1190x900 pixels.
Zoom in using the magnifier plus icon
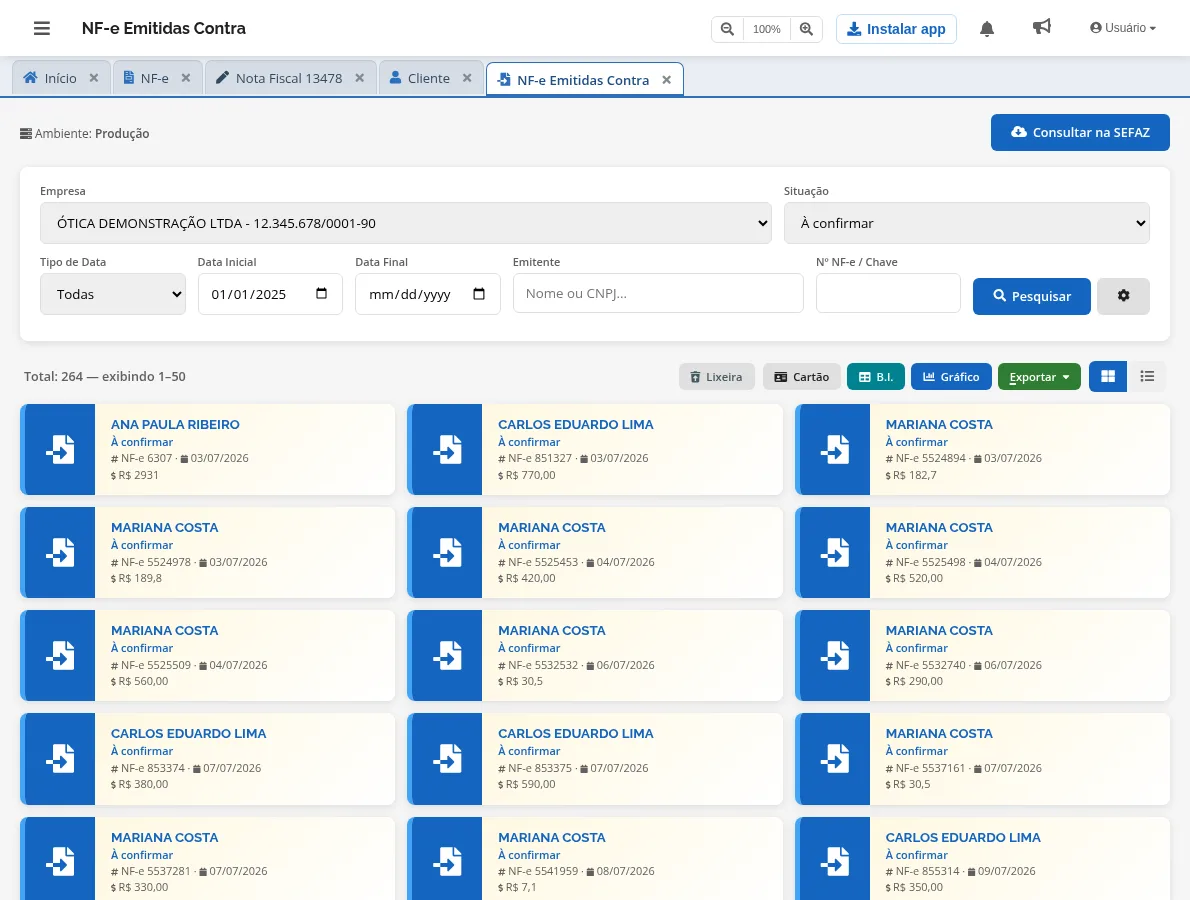(x=806, y=29)
